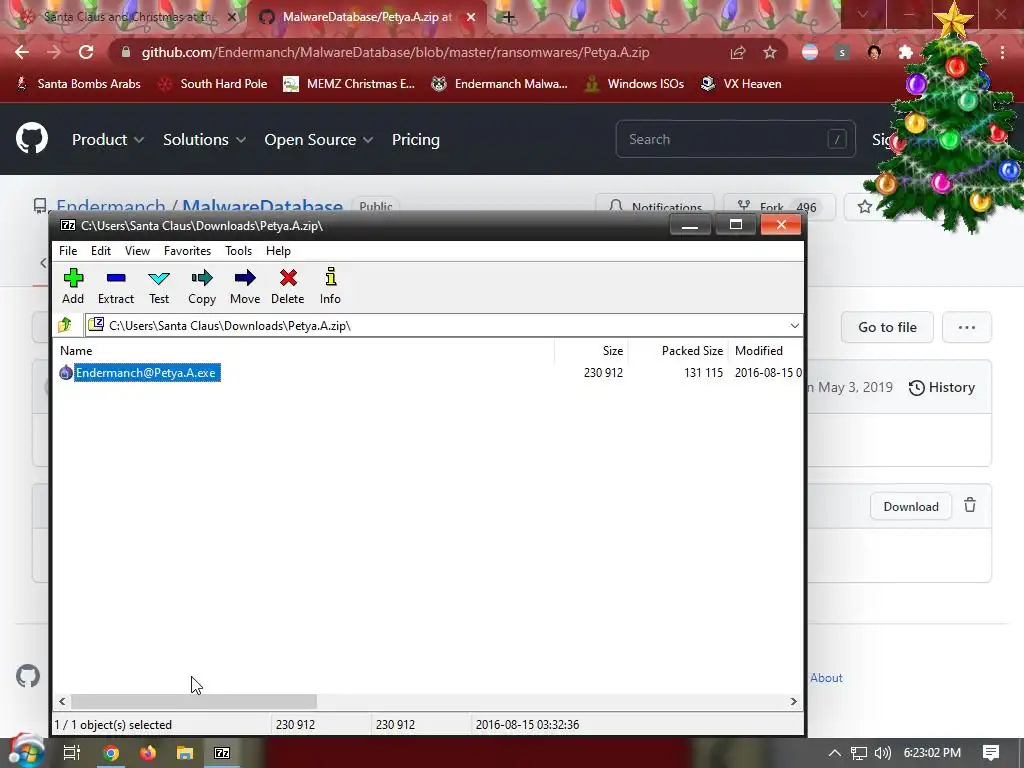Click the Copy toolbar icon
This screenshot has width=1024, height=768.
click(202, 285)
